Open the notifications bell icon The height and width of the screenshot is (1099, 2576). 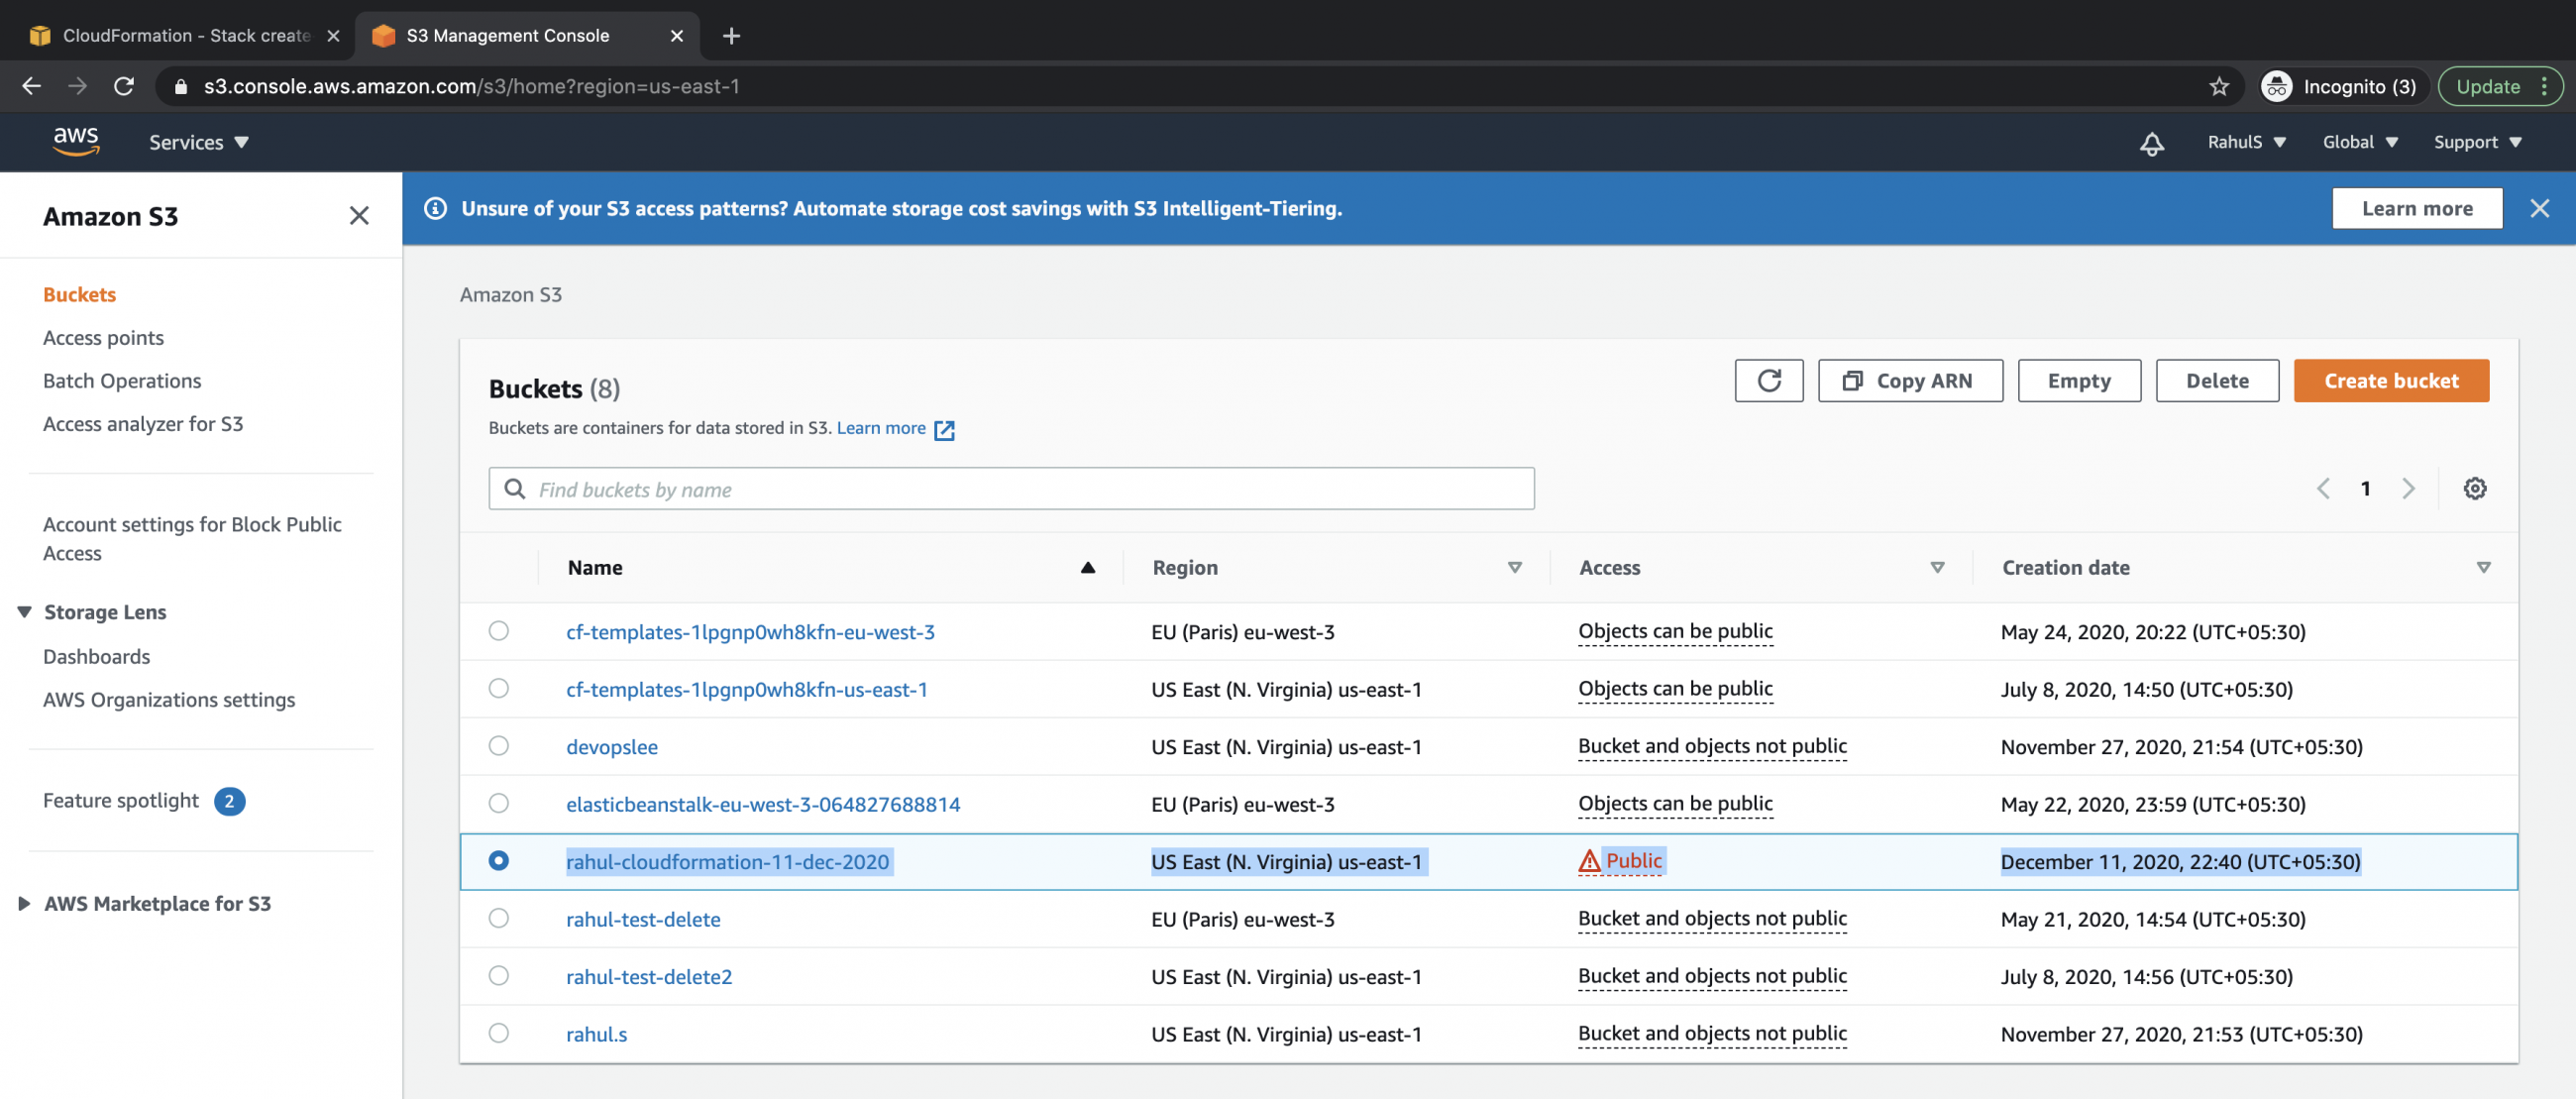point(2151,143)
